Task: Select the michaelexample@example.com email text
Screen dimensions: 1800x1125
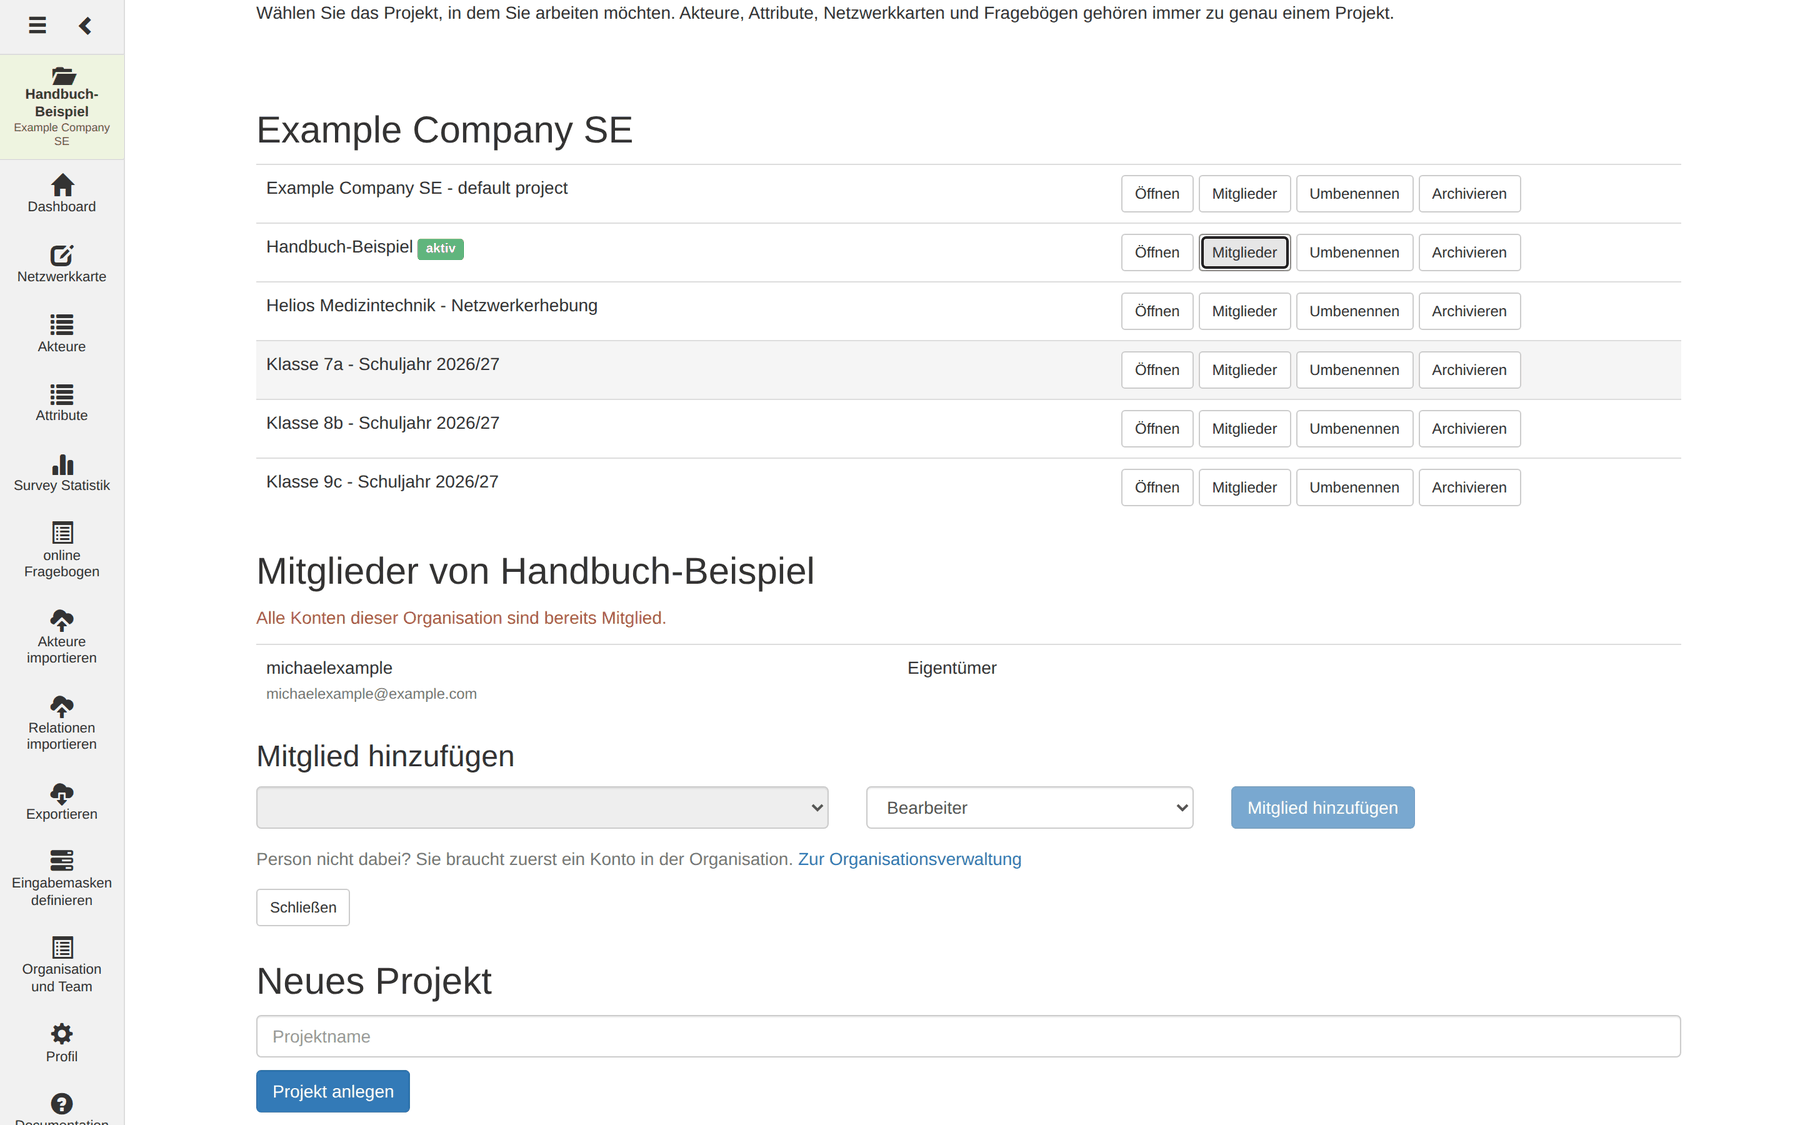Action: click(371, 694)
